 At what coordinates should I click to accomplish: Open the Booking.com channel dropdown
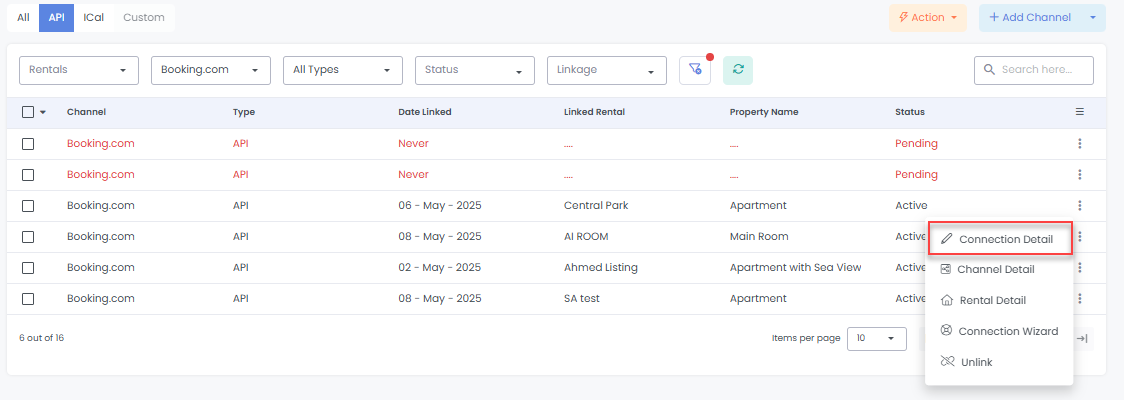tap(211, 70)
